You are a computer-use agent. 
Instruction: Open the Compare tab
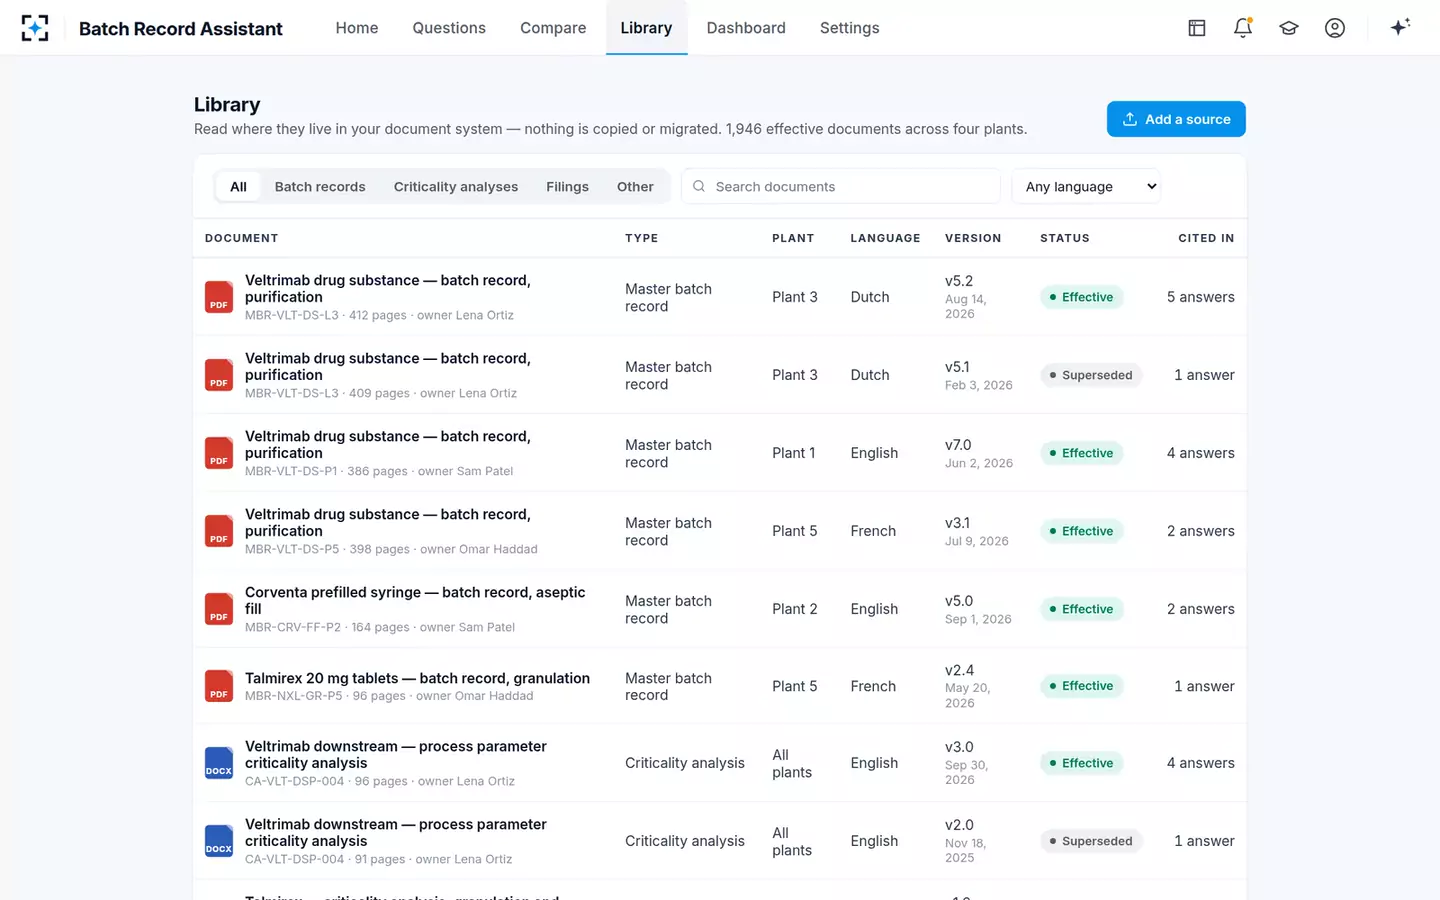[553, 28]
